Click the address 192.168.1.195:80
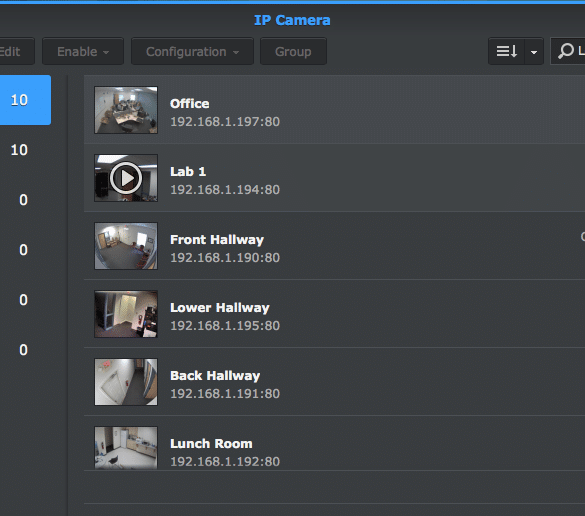This screenshot has width=585, height=516. (225, 325)
